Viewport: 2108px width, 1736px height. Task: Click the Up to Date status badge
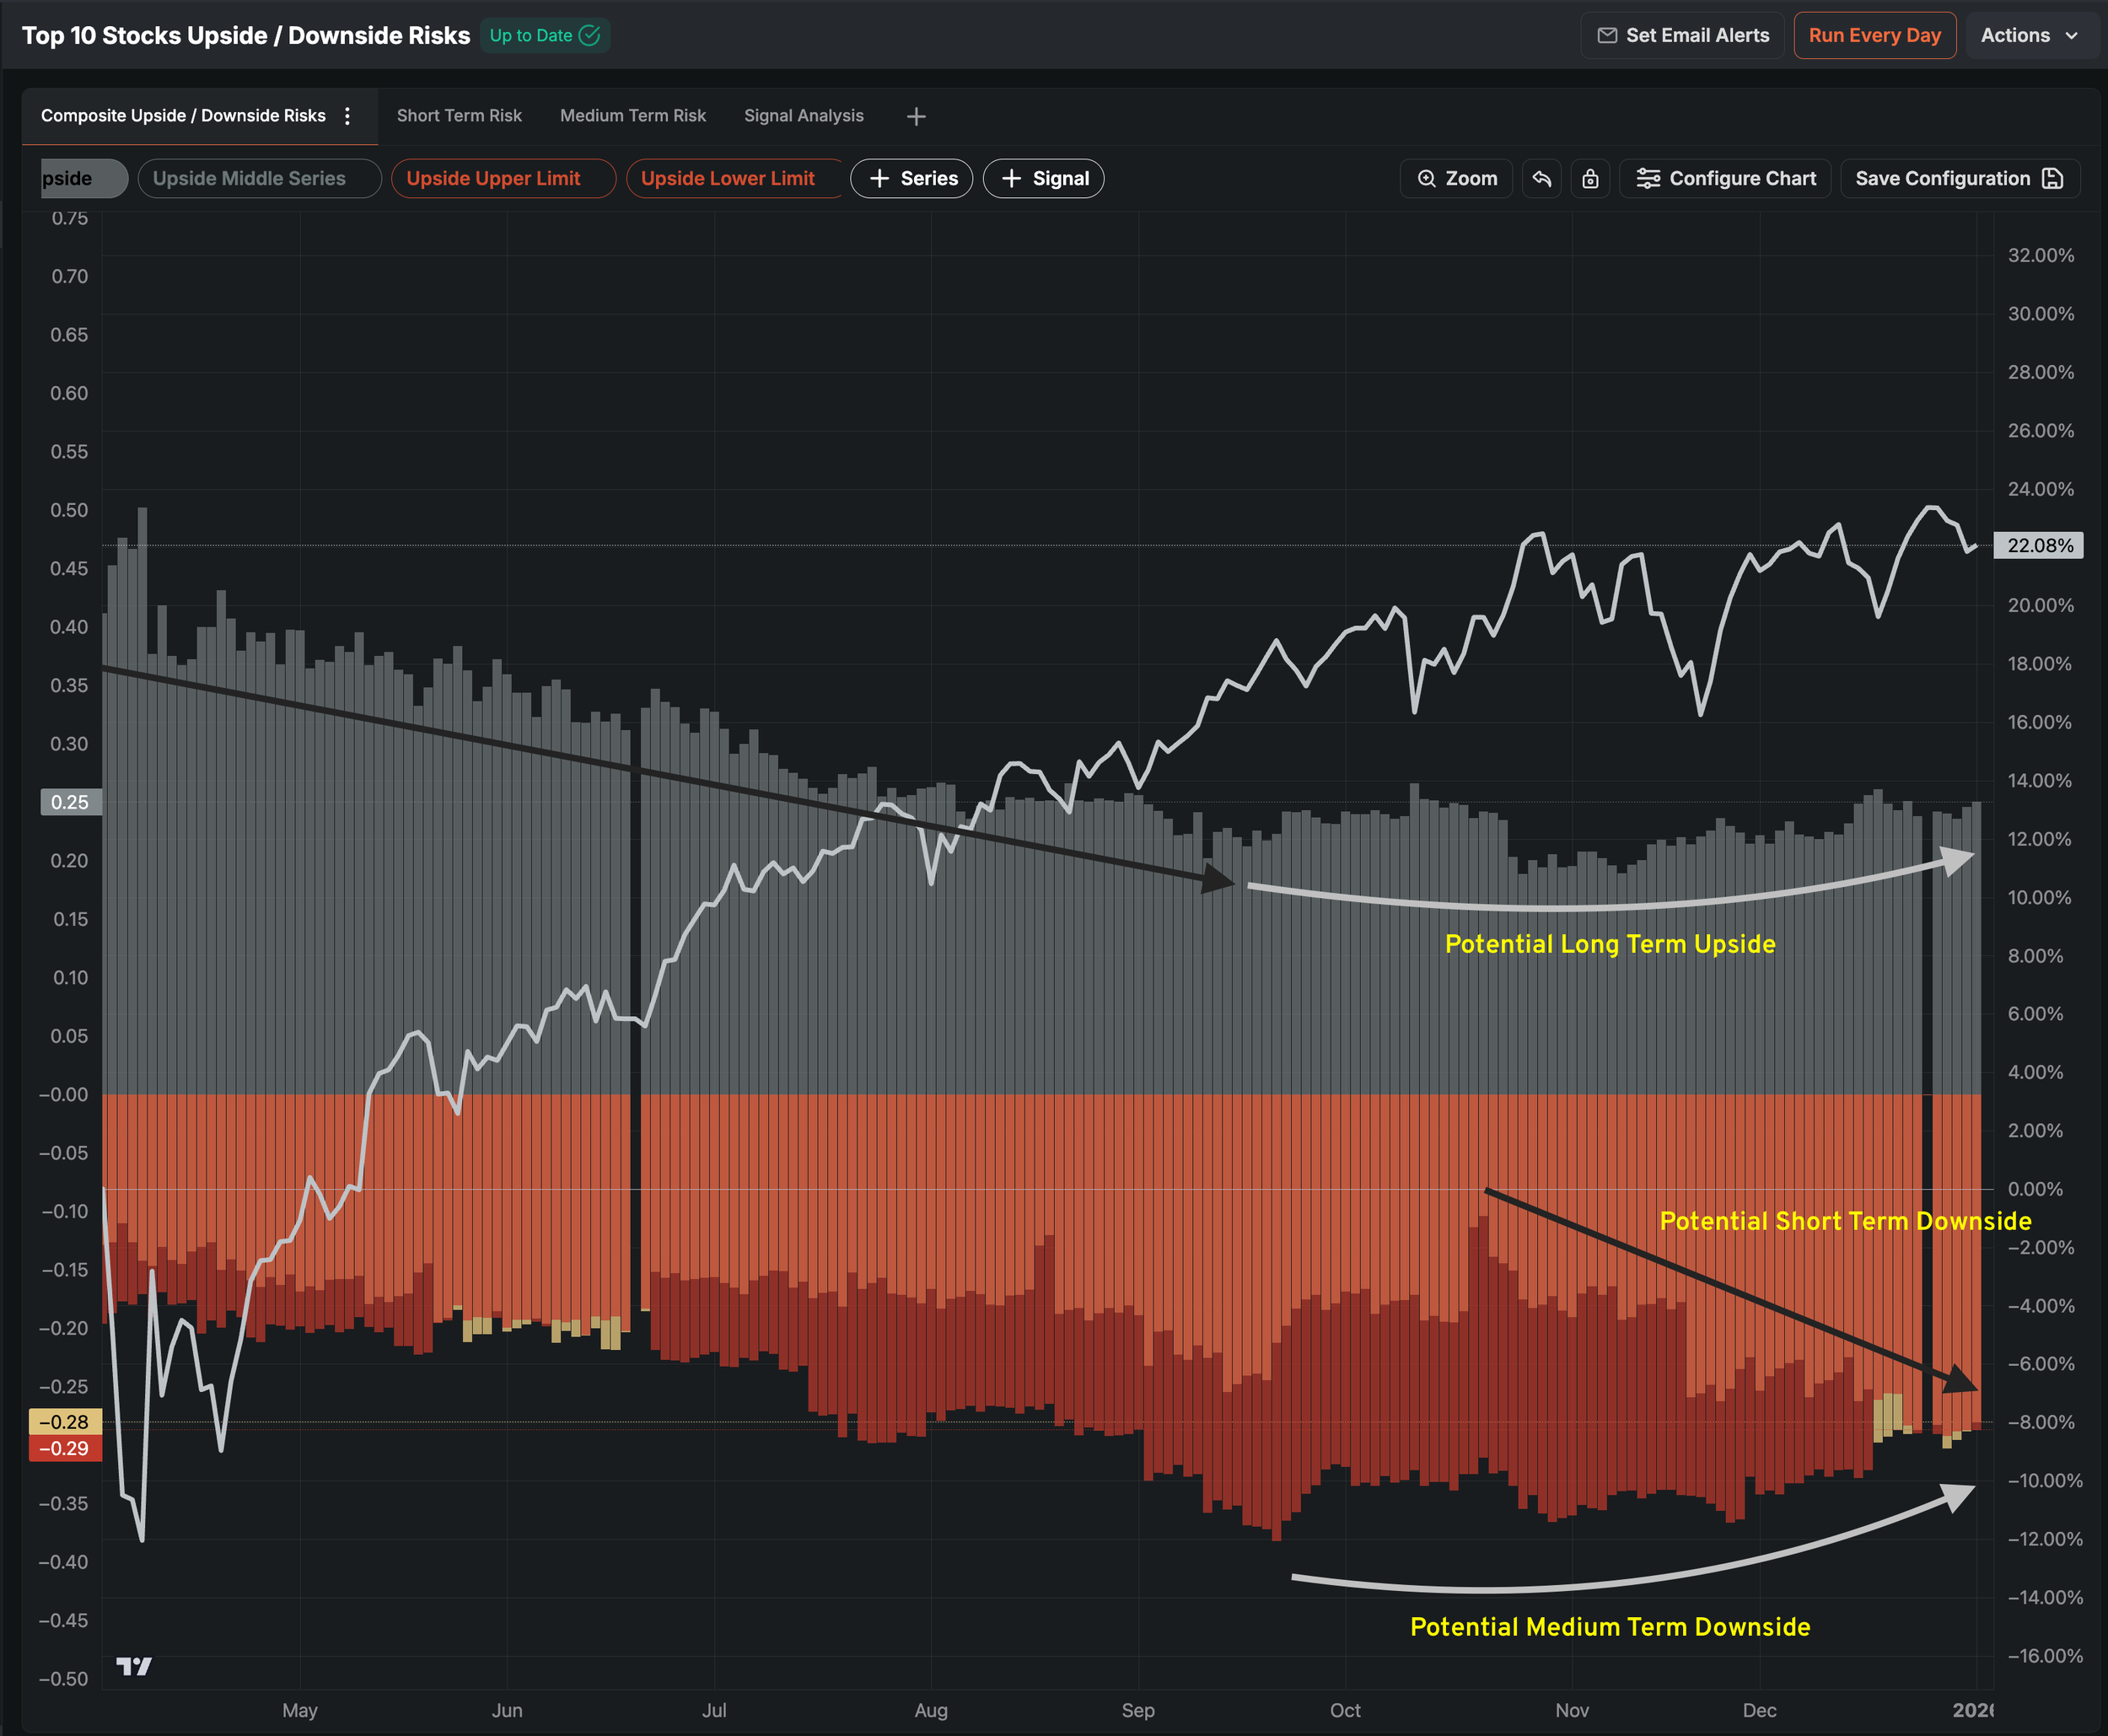pos(544,36)
